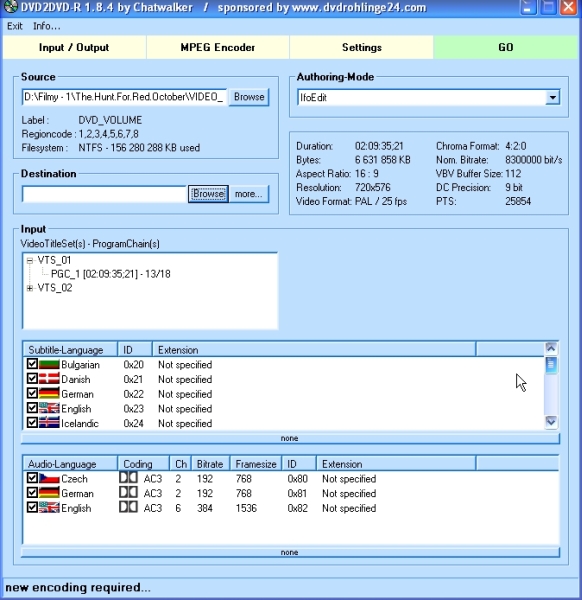Select the VTS_01 tree item label

tap(54, 261)
